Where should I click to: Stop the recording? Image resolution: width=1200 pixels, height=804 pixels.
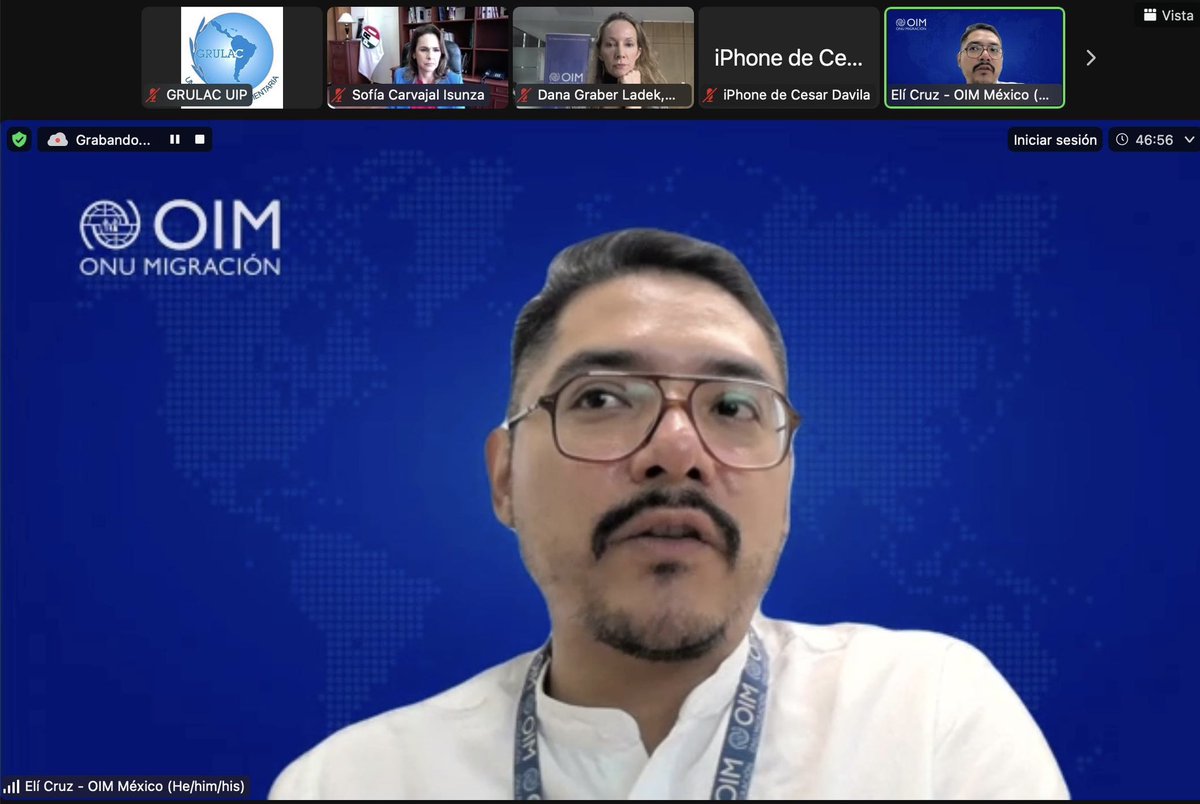(x=200, y=140)
